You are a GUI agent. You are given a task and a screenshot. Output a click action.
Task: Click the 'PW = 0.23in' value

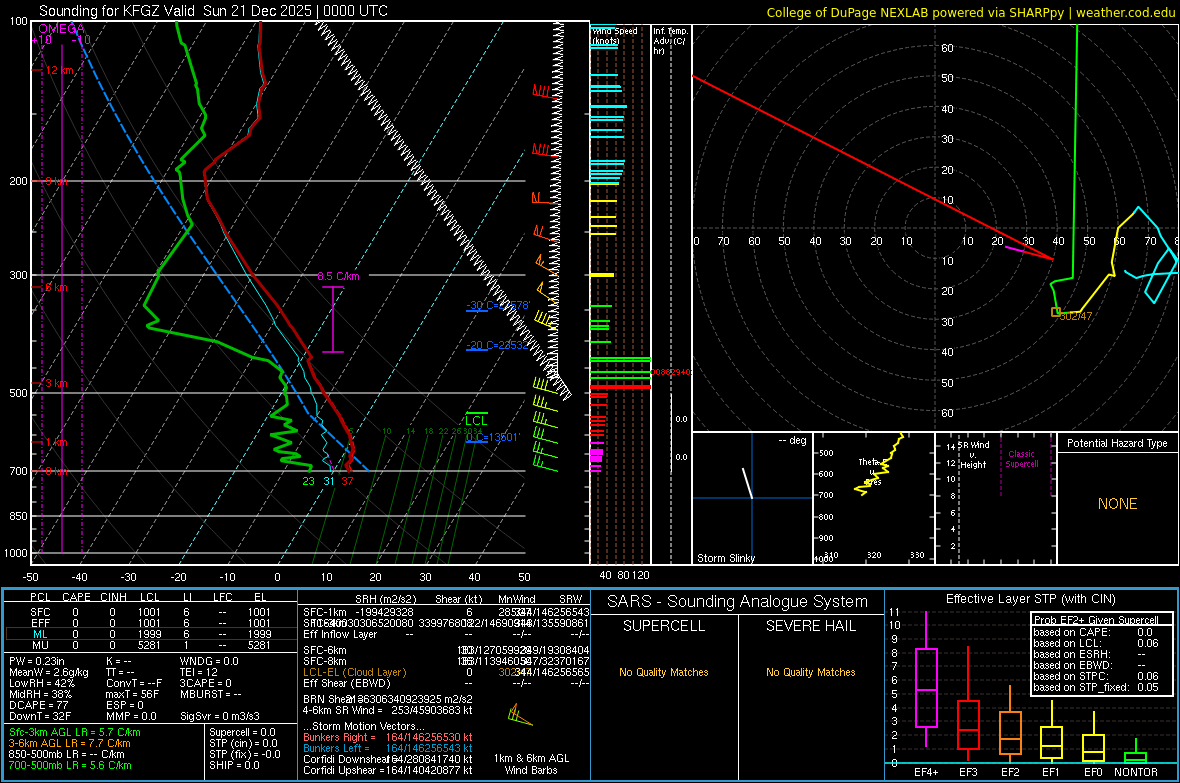click(37, 661)
